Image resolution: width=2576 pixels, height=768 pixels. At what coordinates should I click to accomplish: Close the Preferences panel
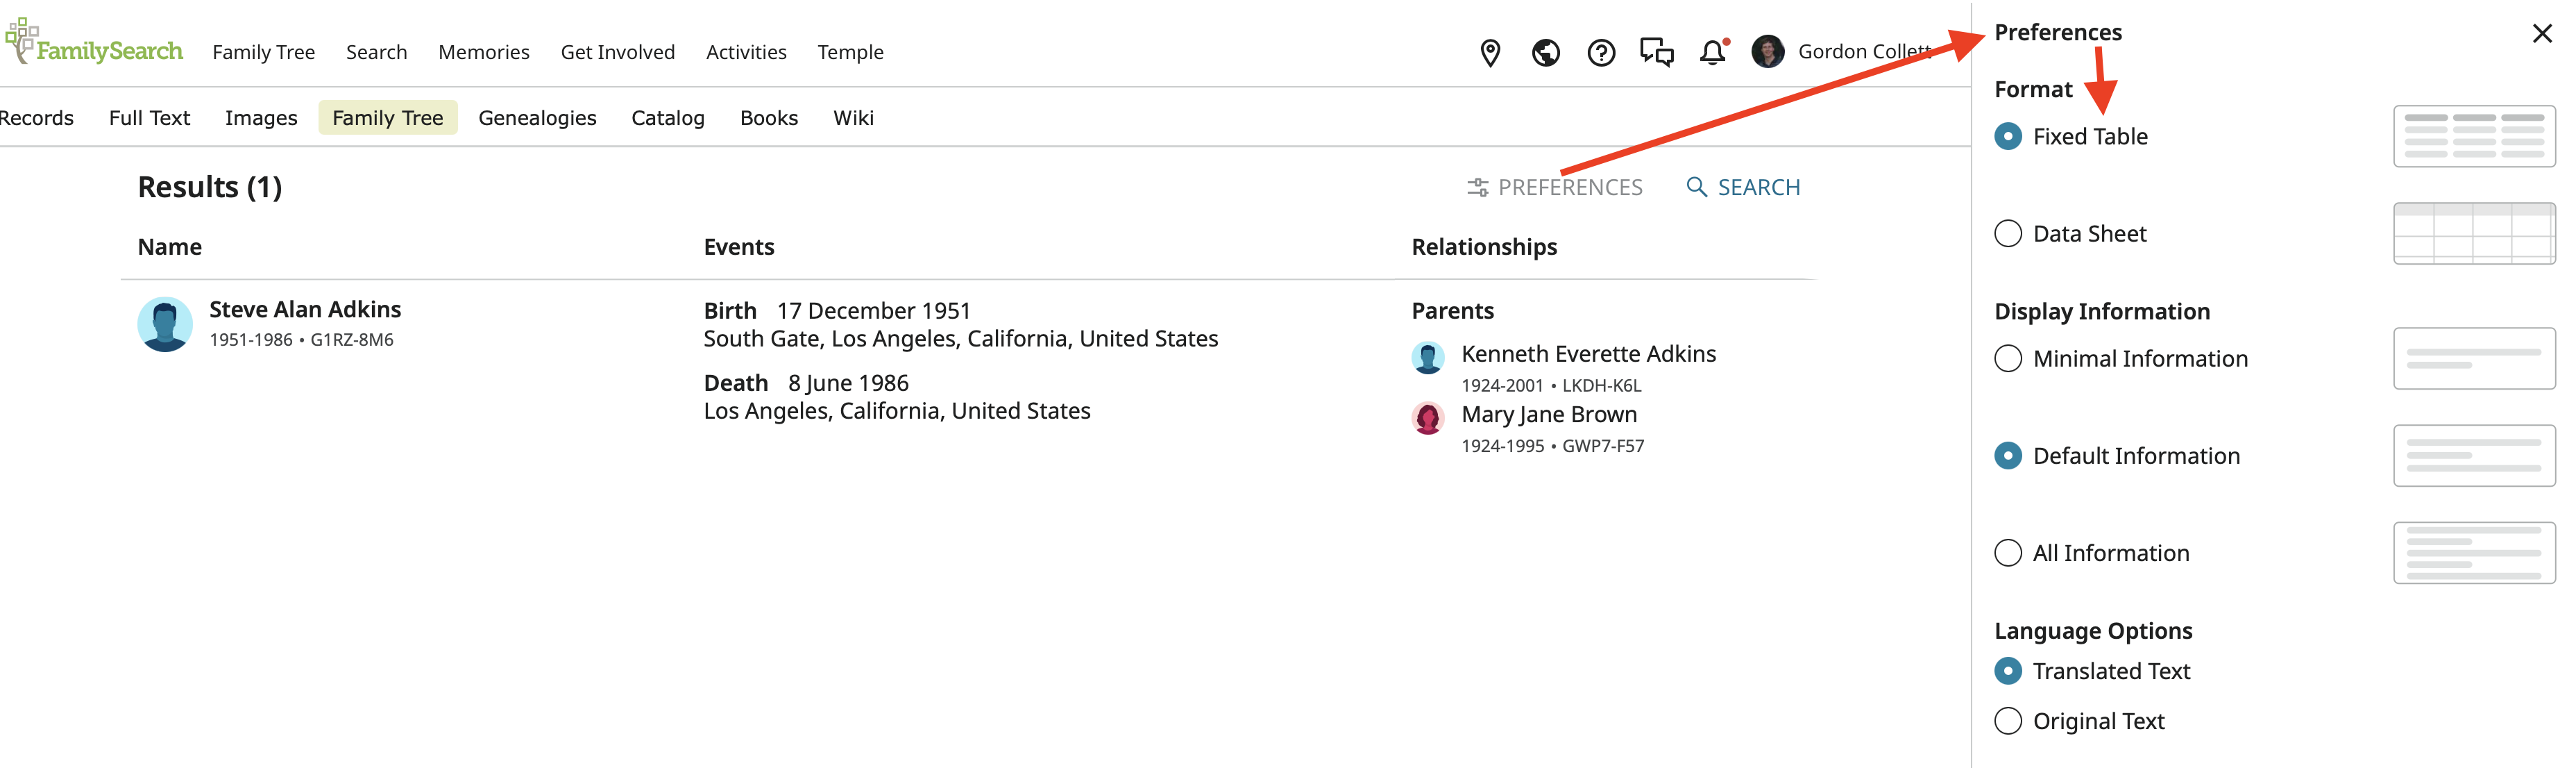(x=2541, y=34)
